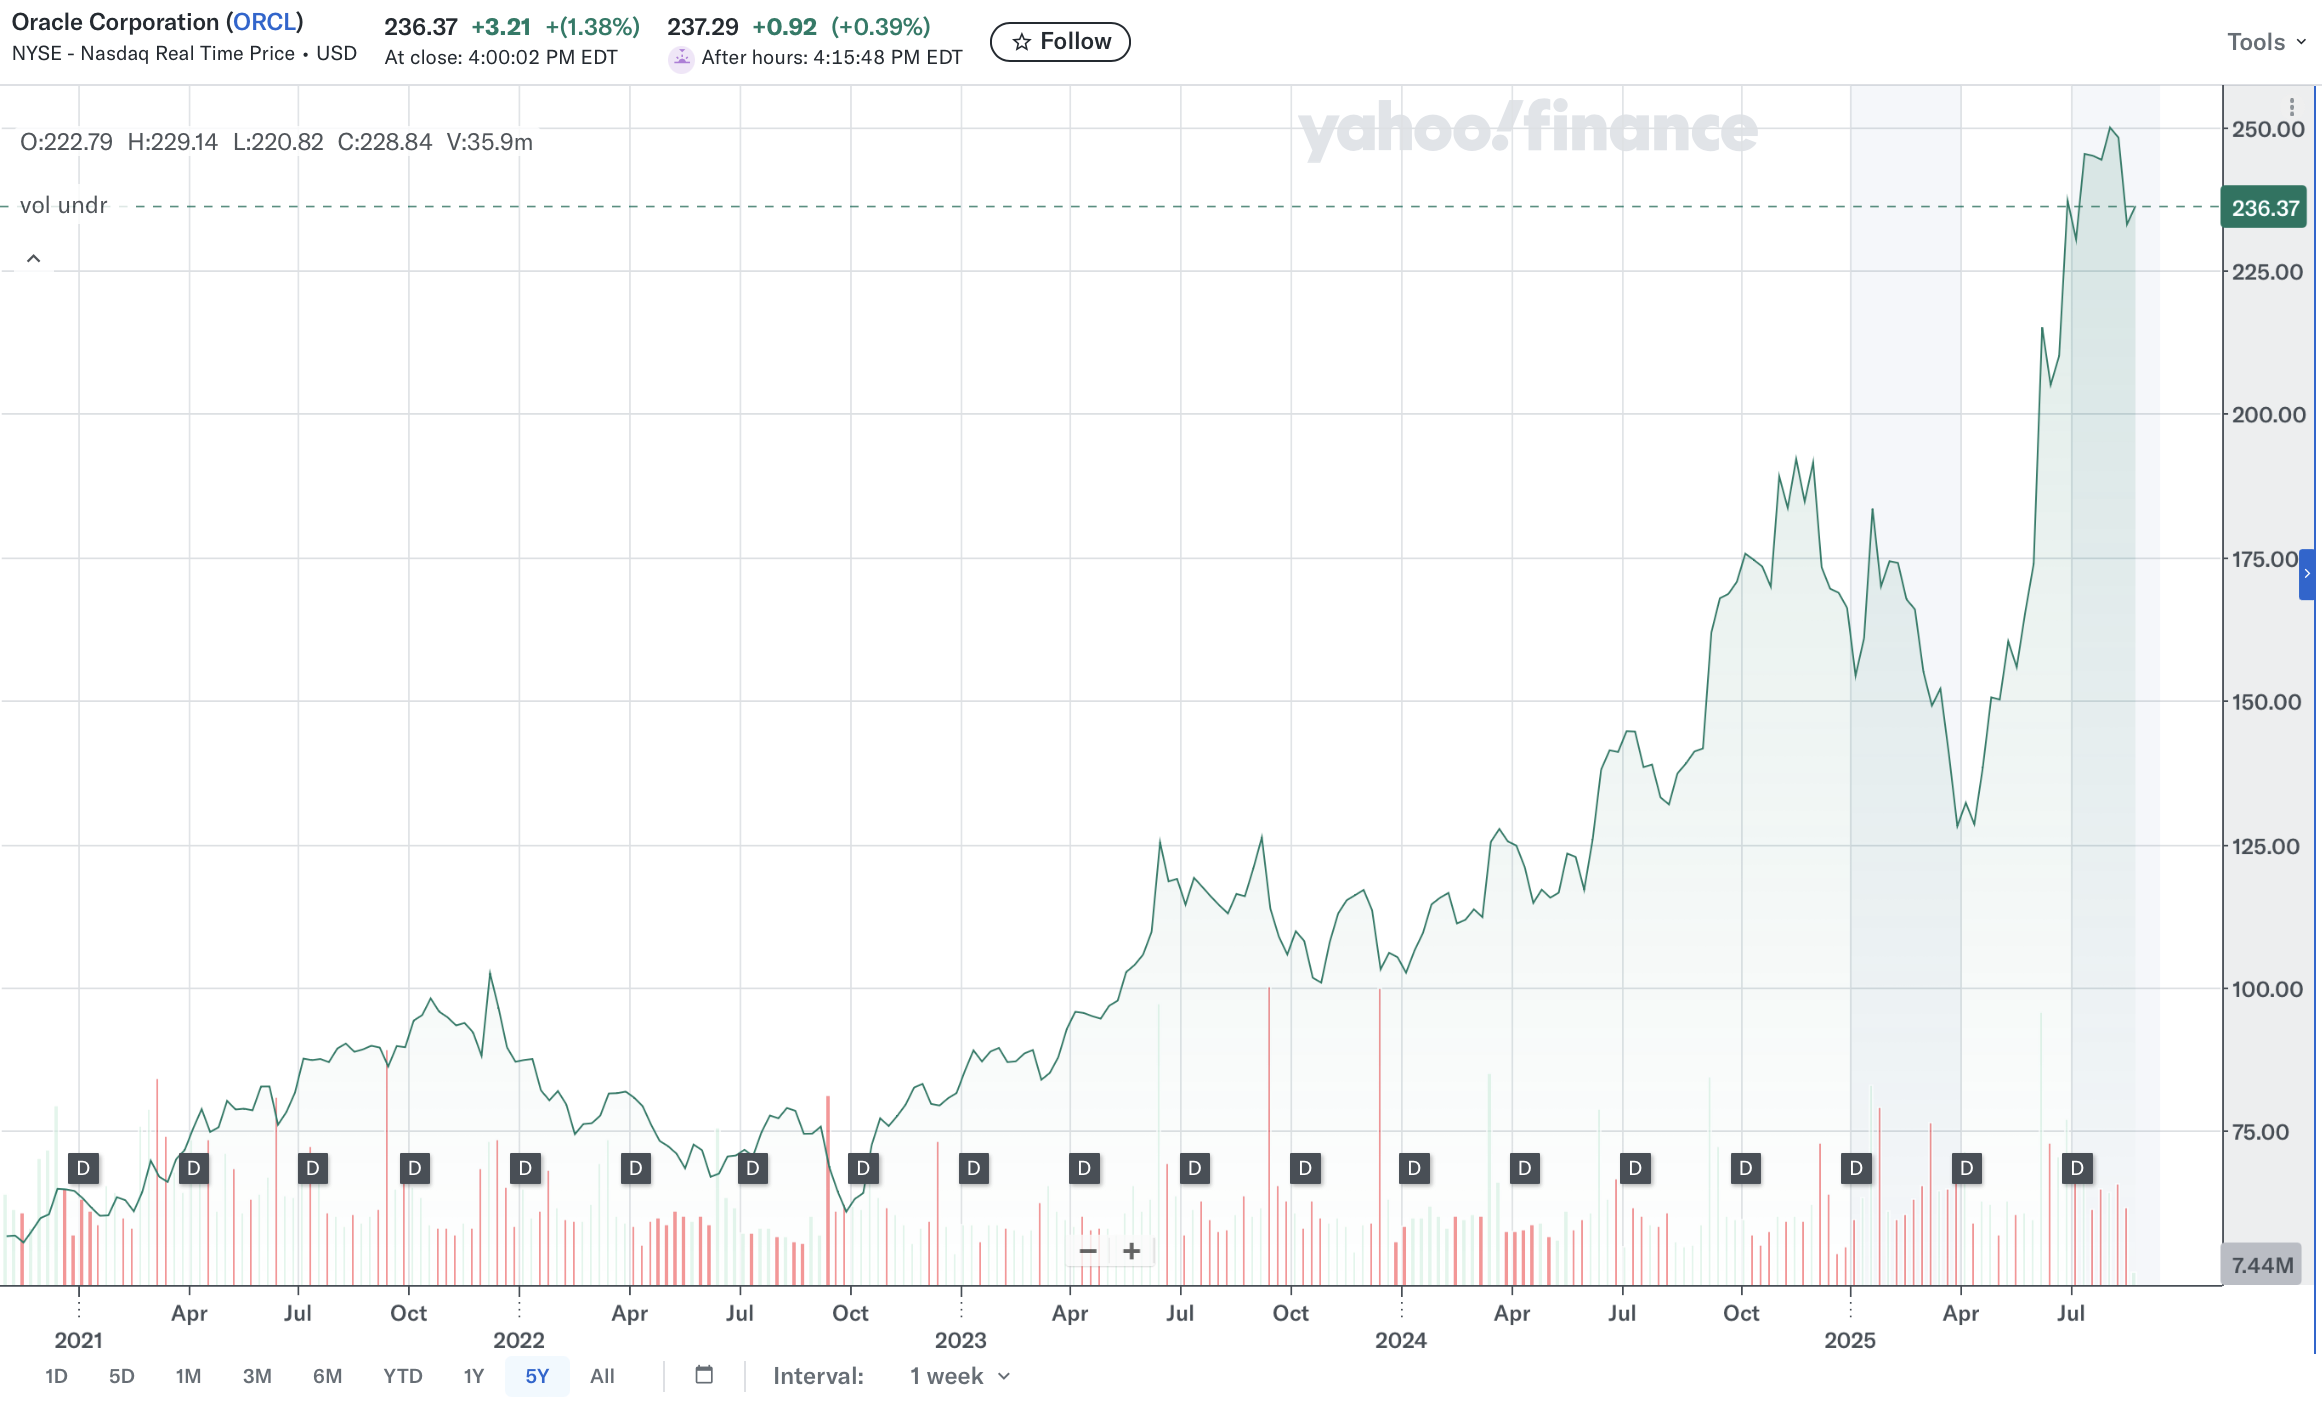The width and height of the screenshot is (2322, 1410).
Task: Select the 5D range tab
Action: (121, 1376)
